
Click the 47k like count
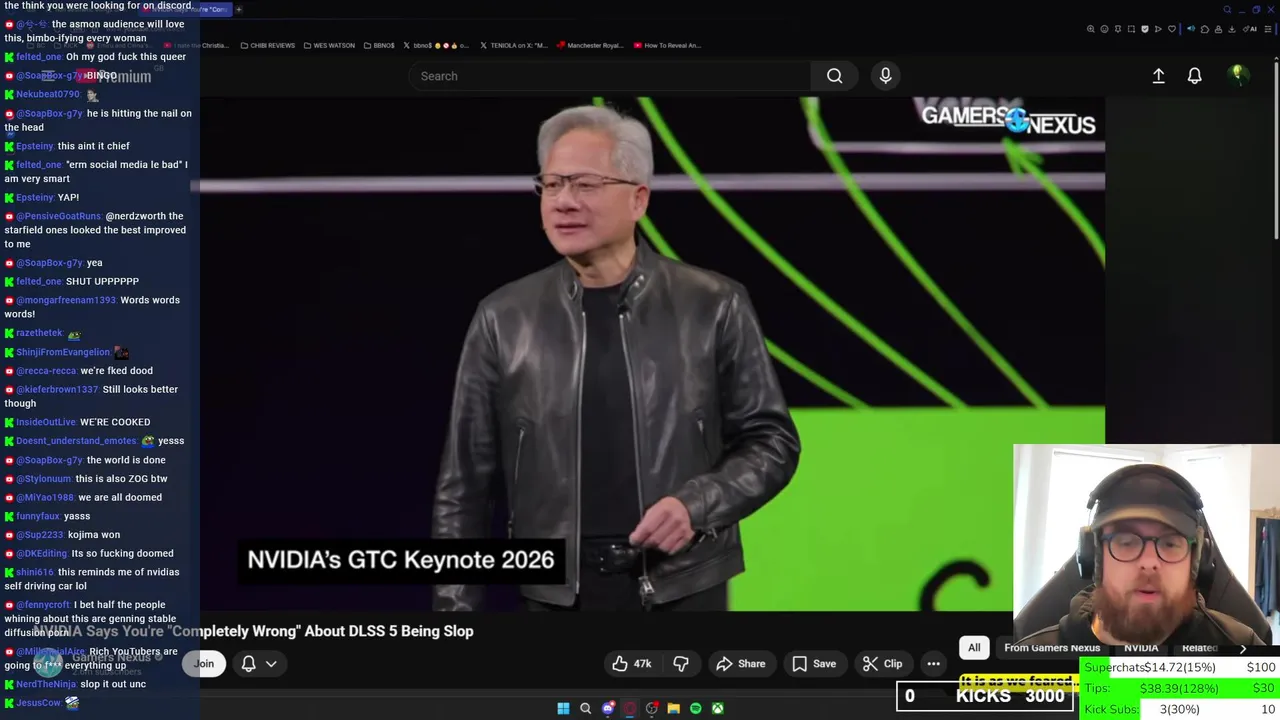coord(642,663)
